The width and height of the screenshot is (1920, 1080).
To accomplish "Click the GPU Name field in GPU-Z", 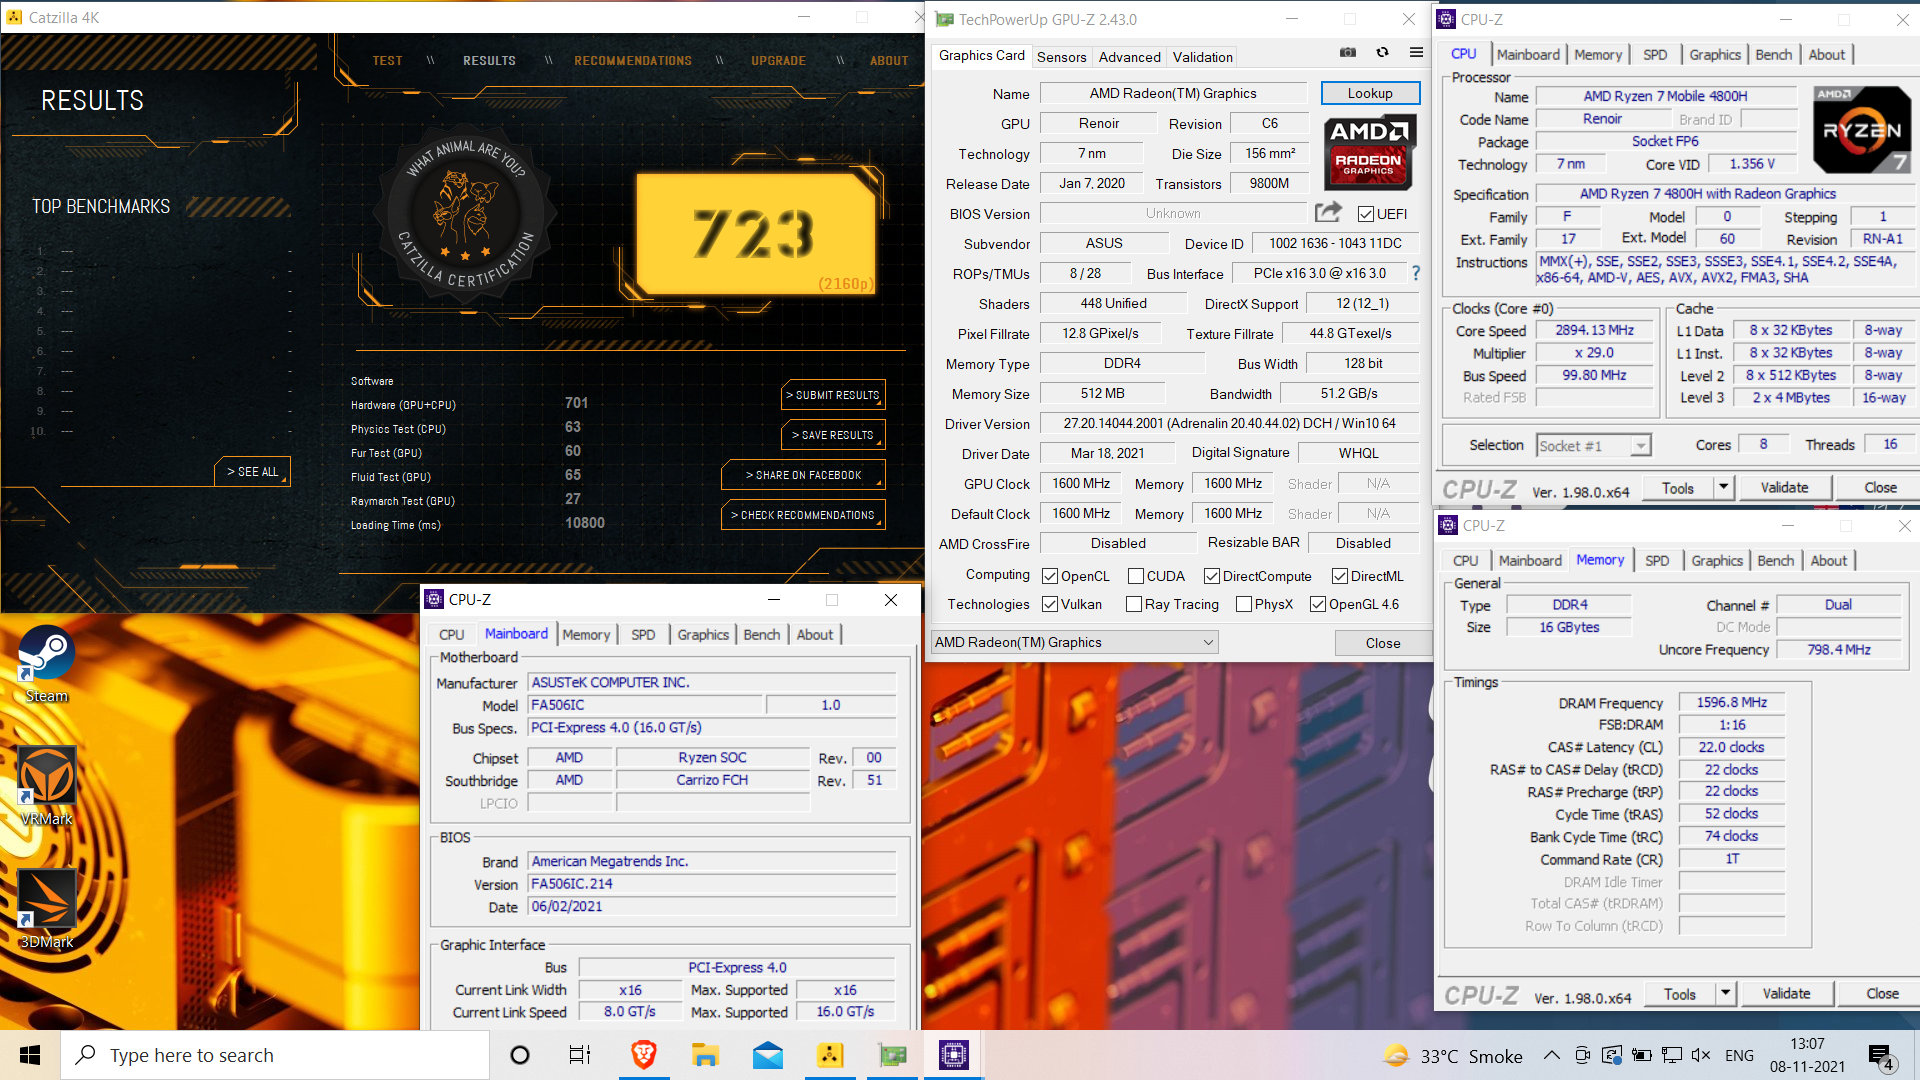I will click(x=1173, y=93).
